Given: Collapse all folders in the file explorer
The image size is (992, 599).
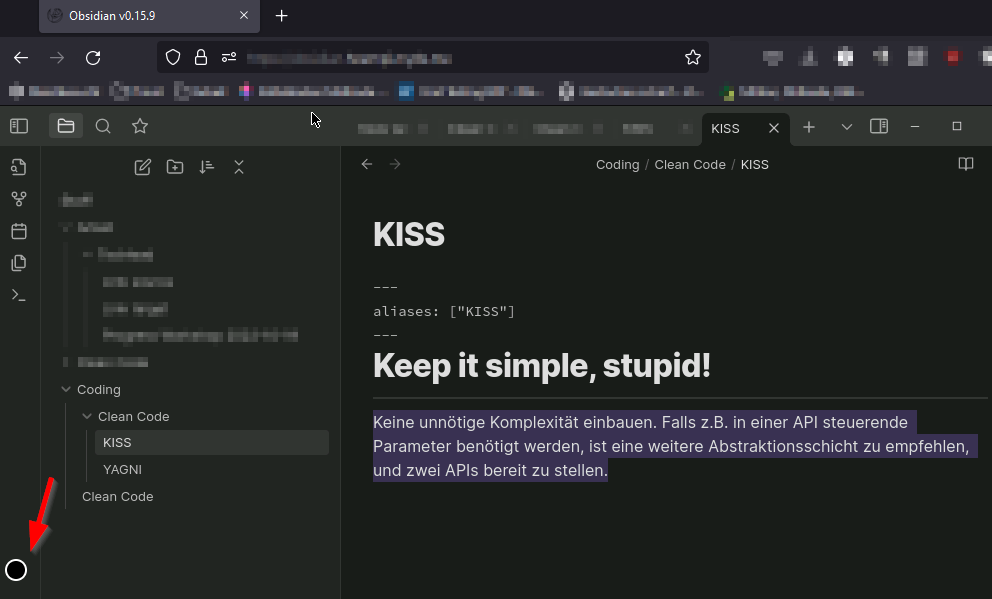Looking at the screenshot, I should tap(239, 167).
